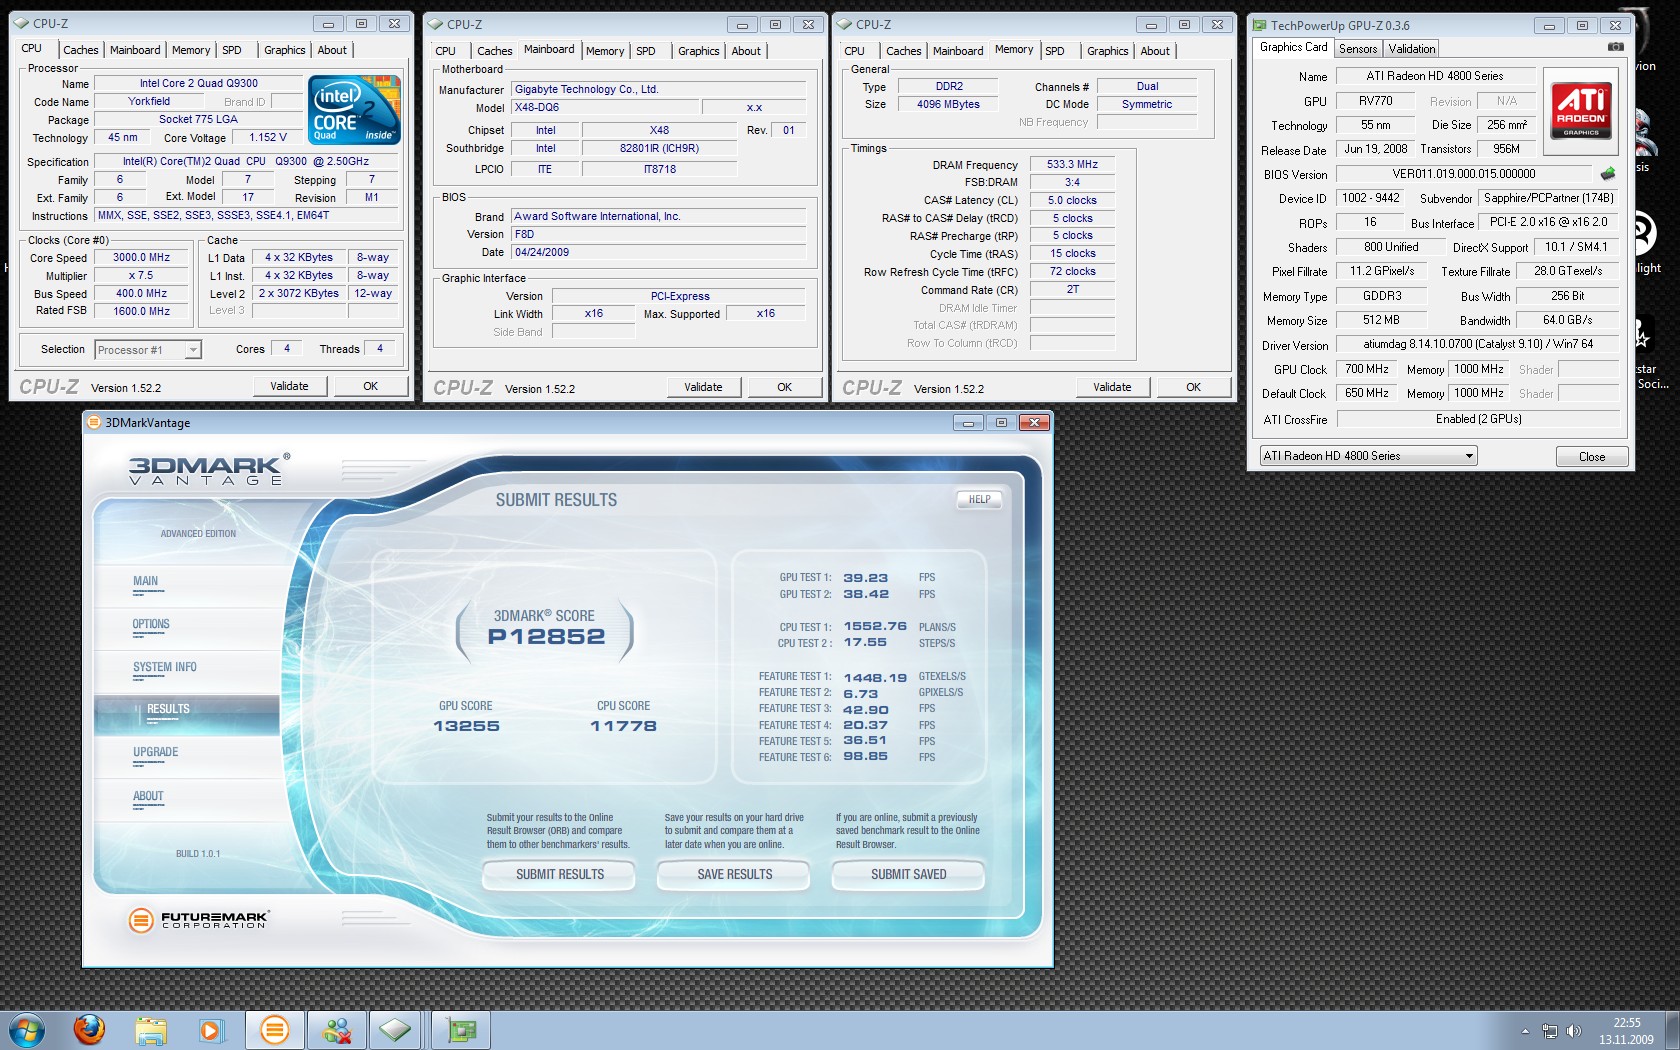Select the CPU-Z taskbar button

point(395,1030)
